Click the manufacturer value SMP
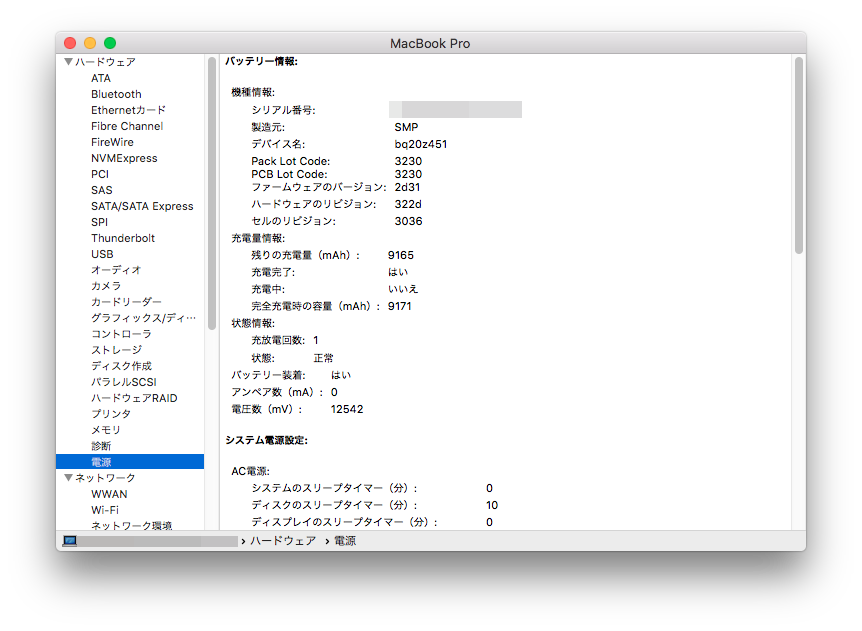The width and height of the screenshot is (862, 631). [406, 127]
